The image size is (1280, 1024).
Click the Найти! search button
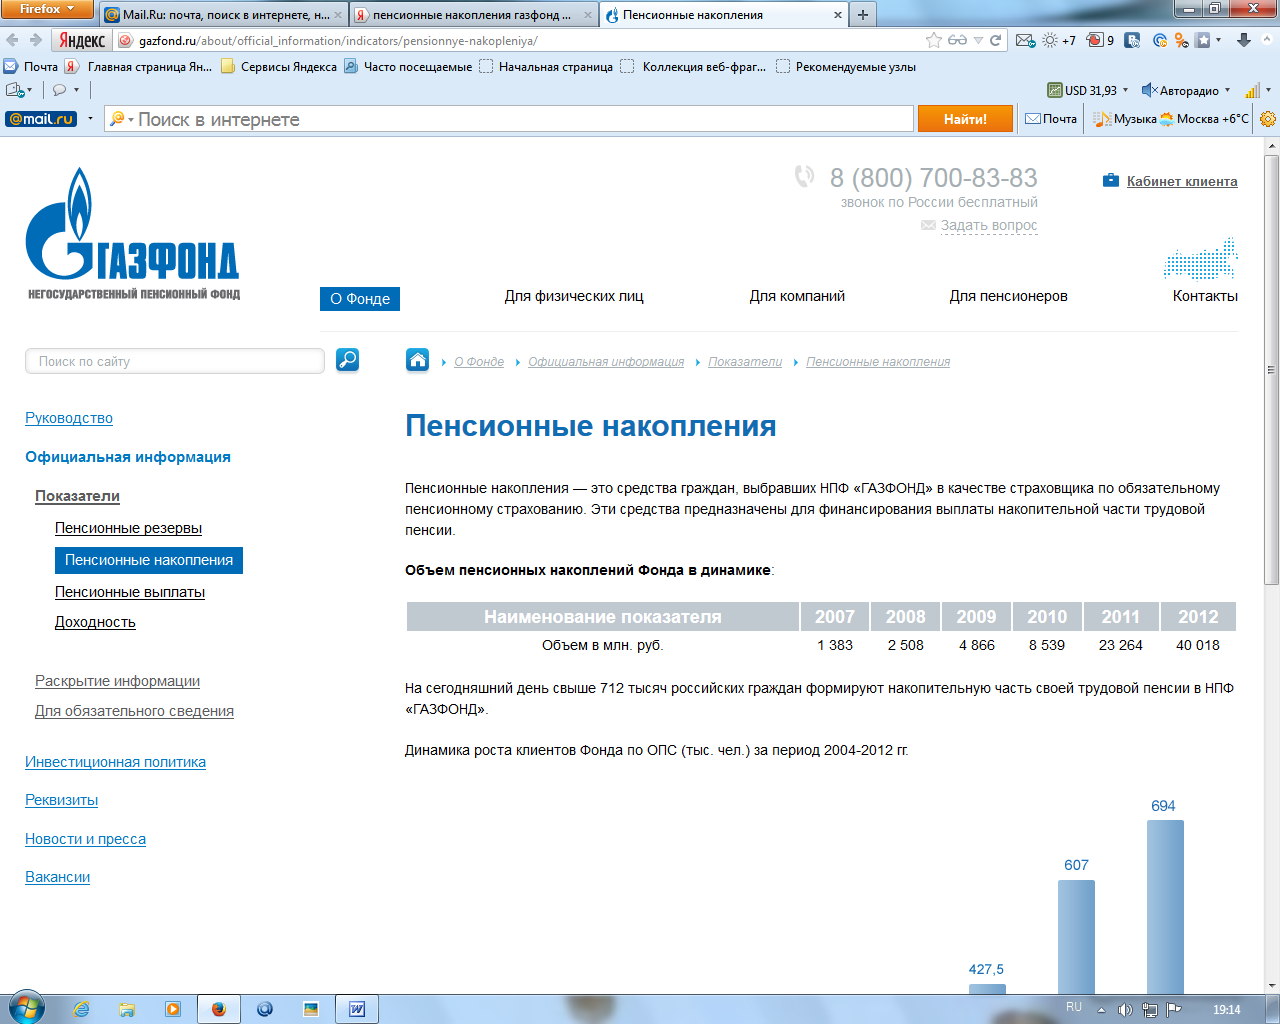point(965,119)
